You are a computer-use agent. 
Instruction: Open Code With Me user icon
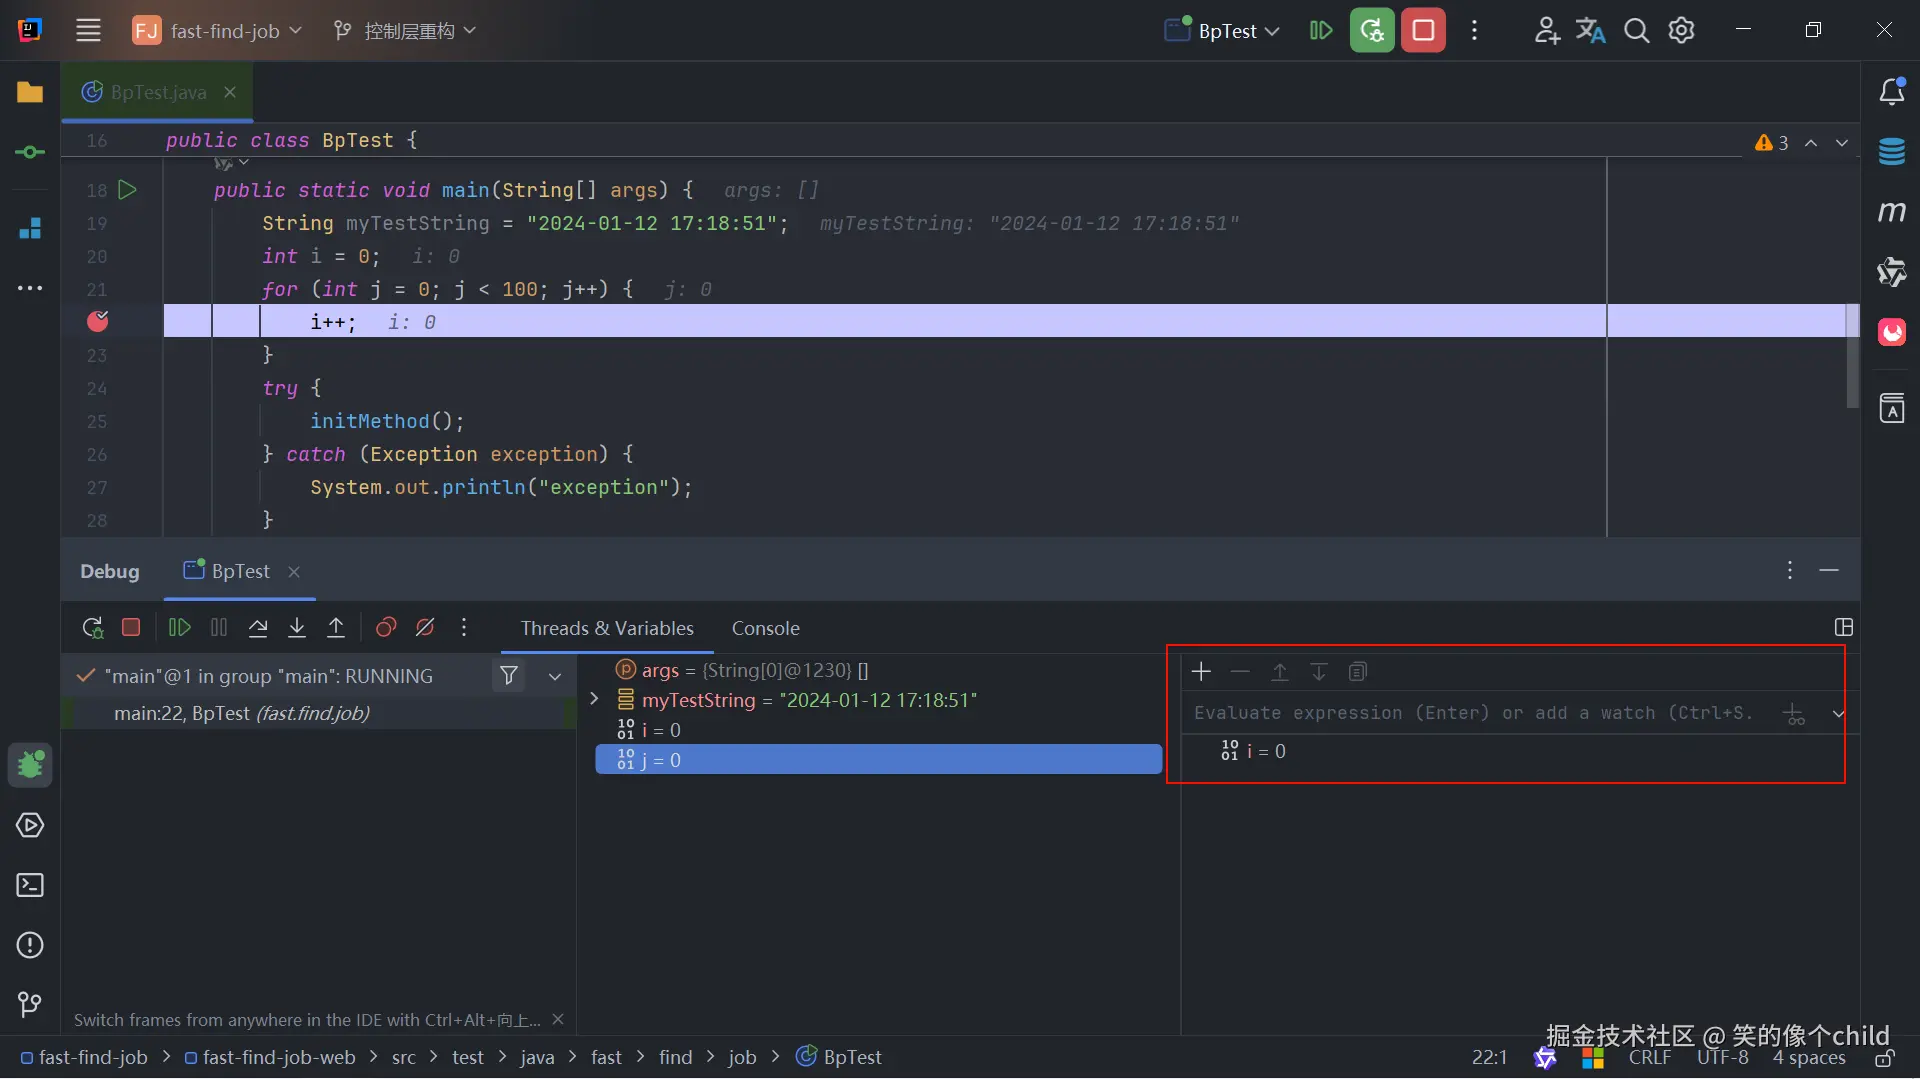(x=1547, y=30)
